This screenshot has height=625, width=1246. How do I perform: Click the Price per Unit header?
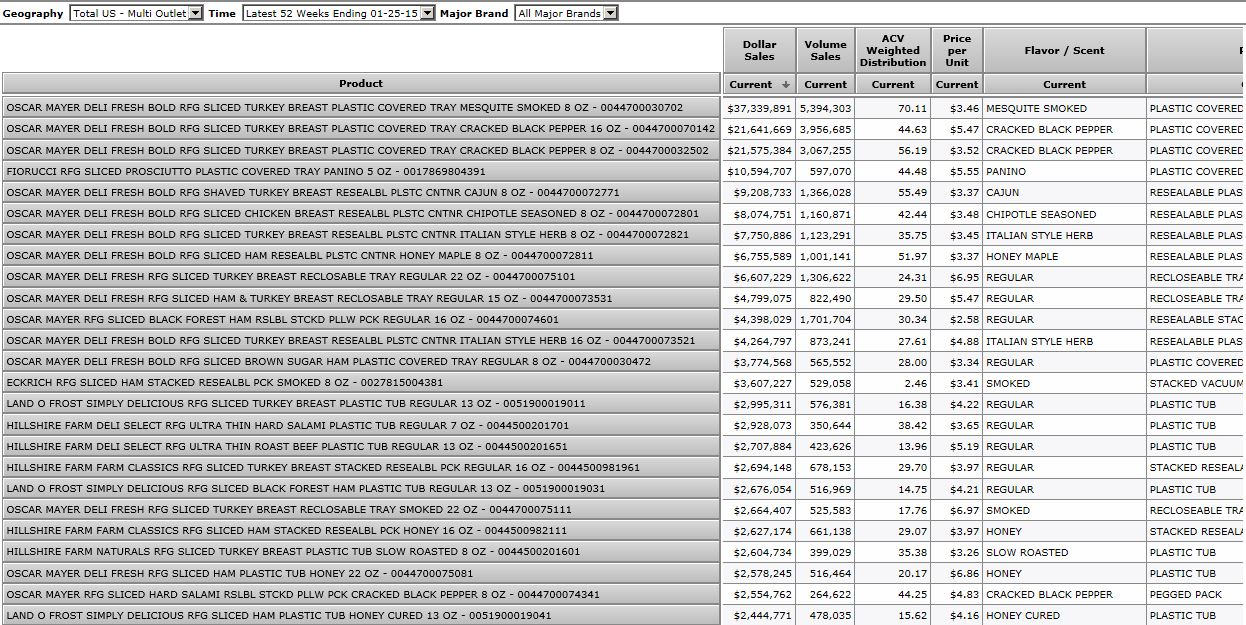click(x=957, y=50)
